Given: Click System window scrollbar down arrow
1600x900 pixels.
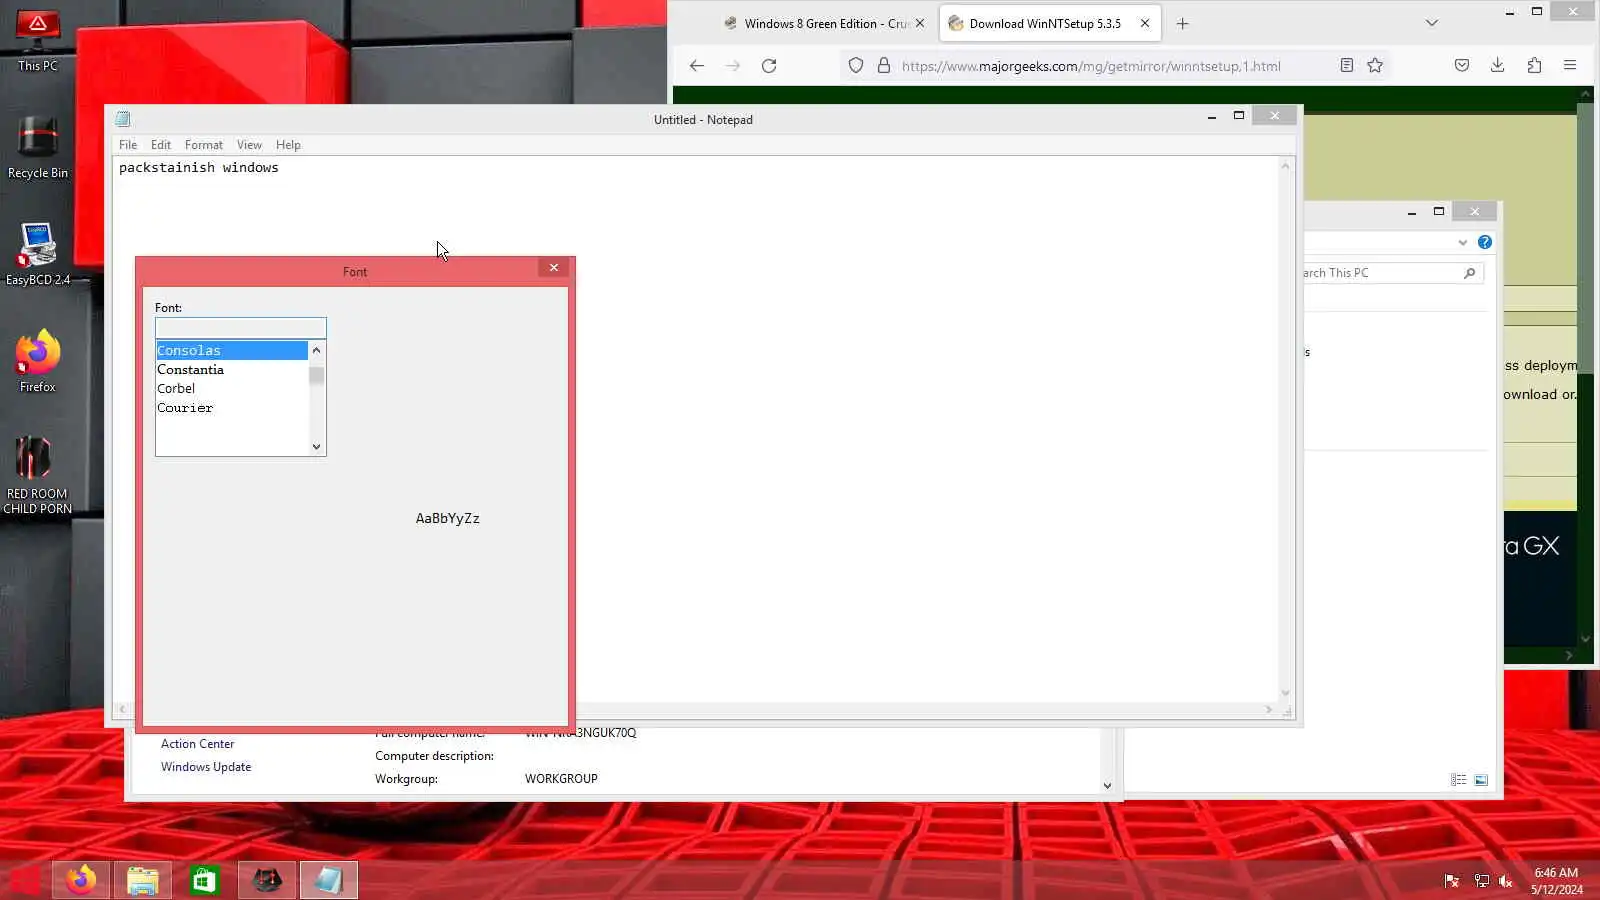Looking at the screenshot, I should click(1107, 786).
